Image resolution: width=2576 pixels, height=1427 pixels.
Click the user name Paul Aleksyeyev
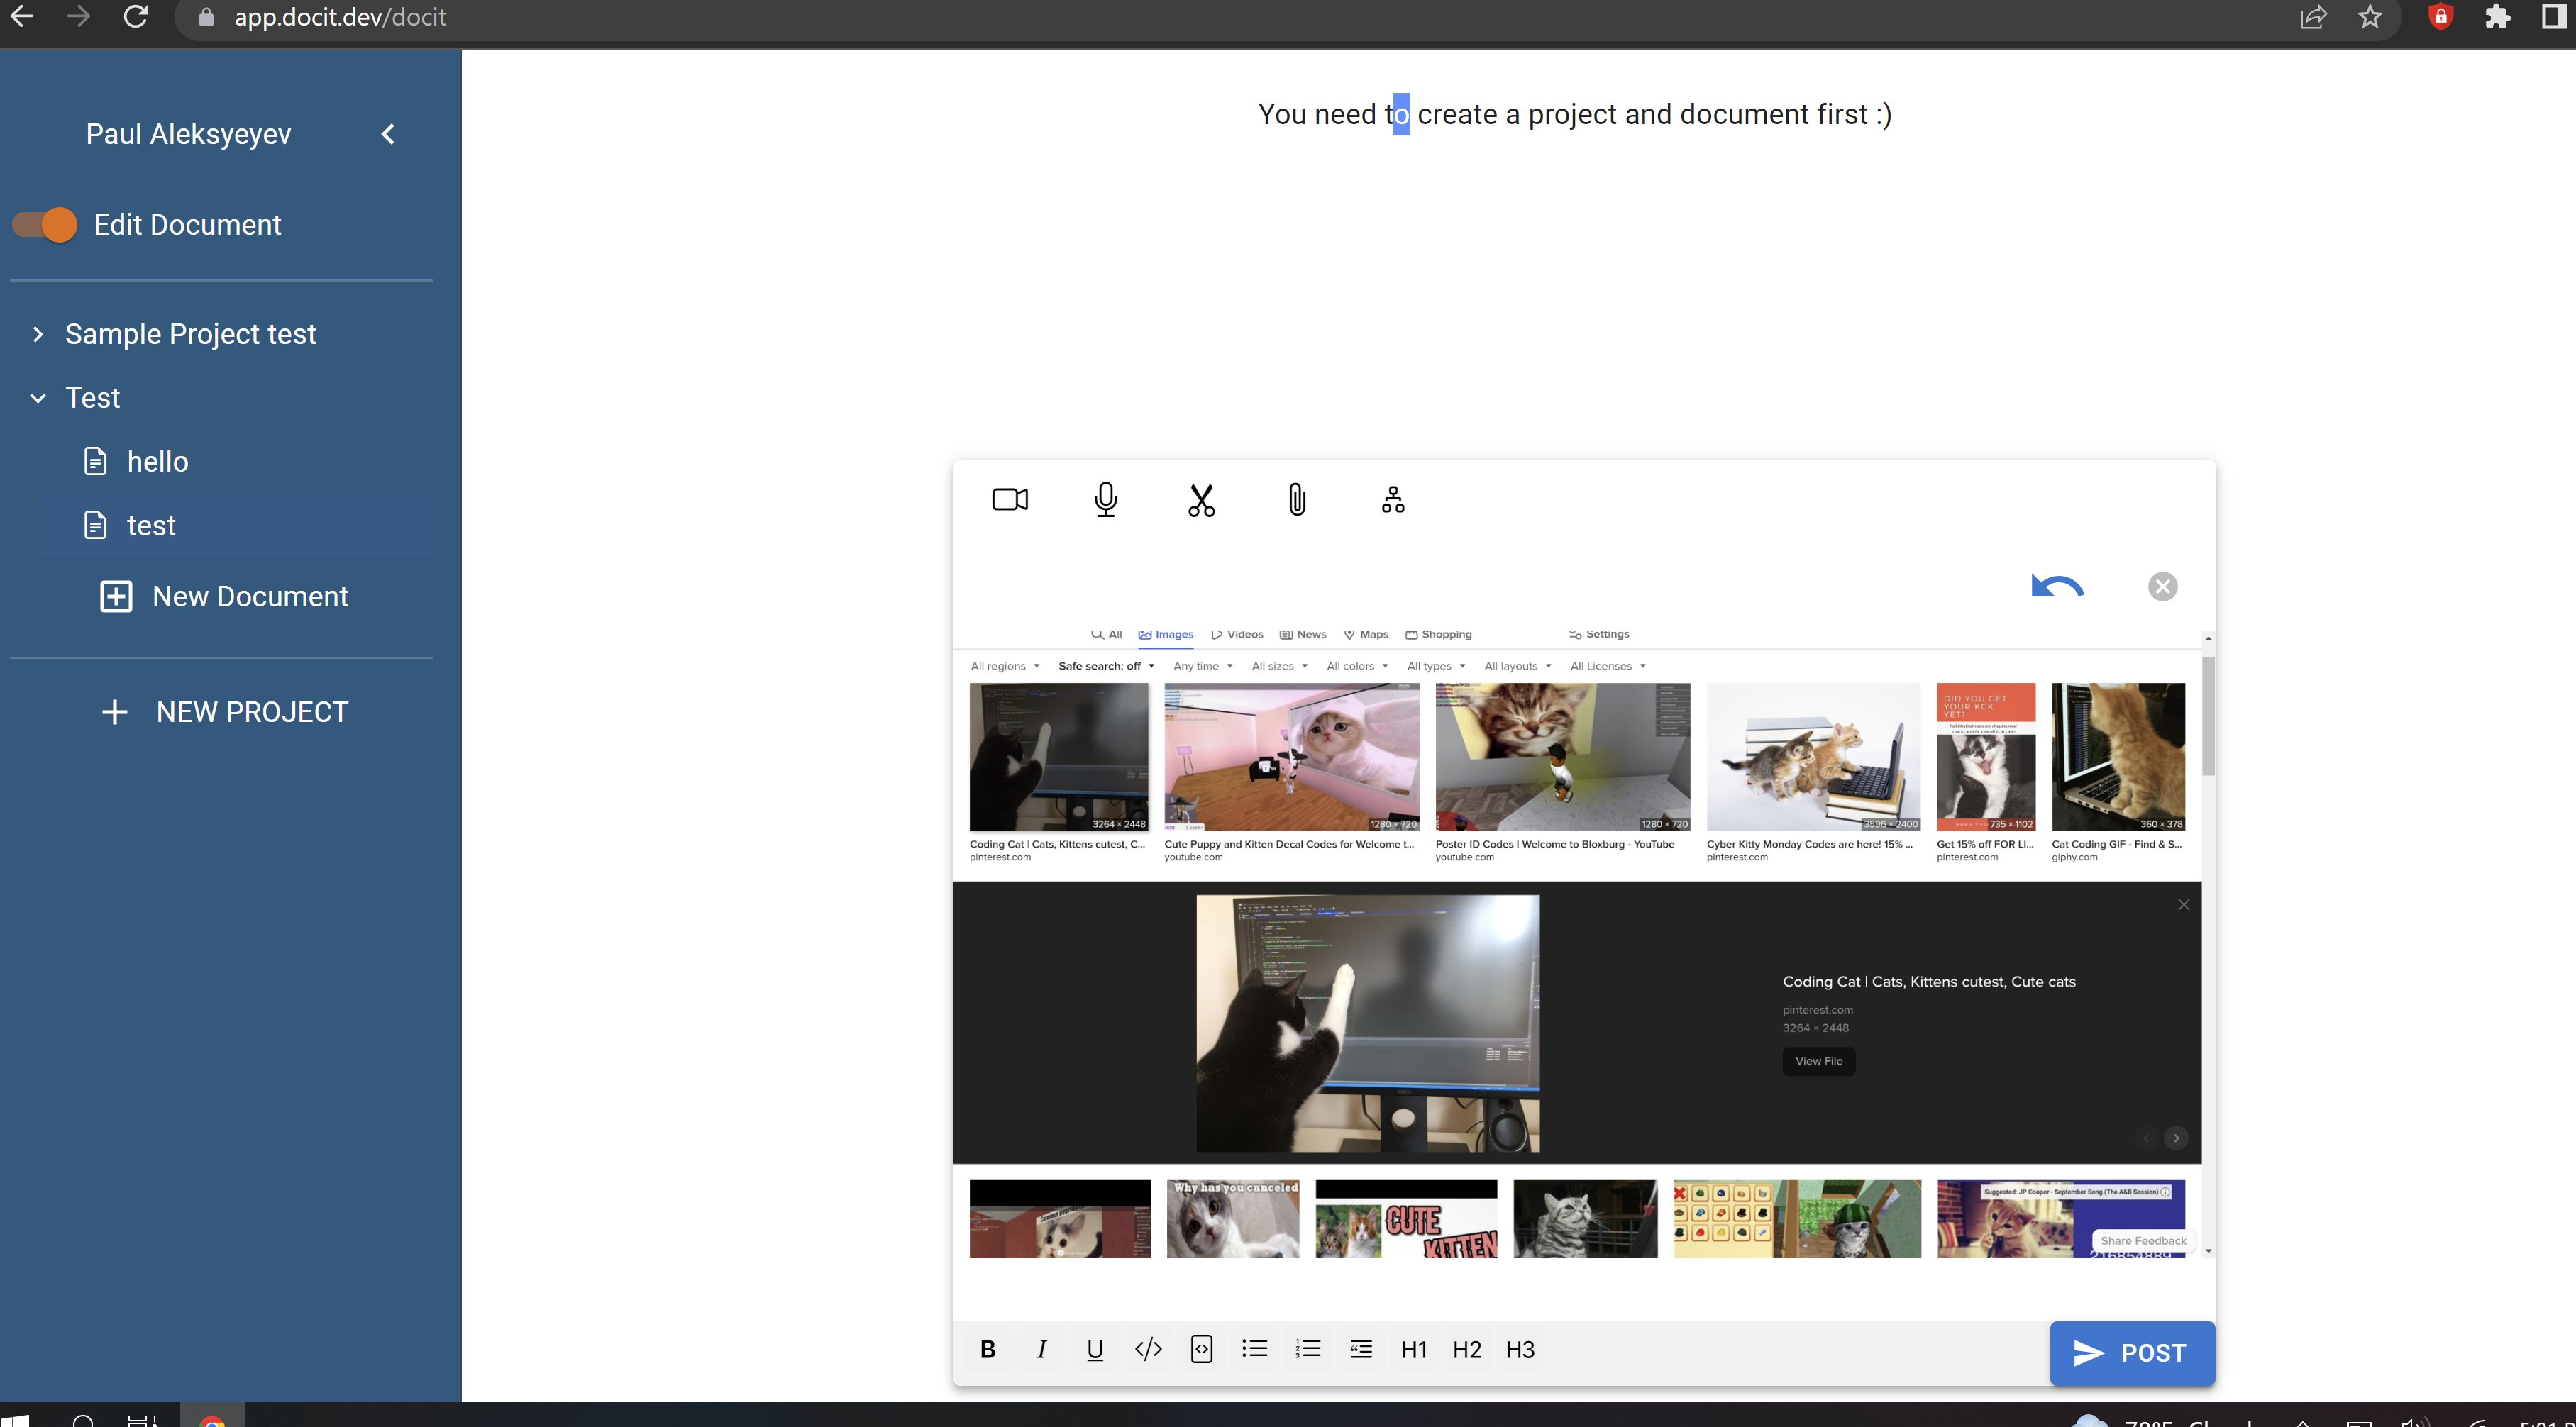point(188,134)
